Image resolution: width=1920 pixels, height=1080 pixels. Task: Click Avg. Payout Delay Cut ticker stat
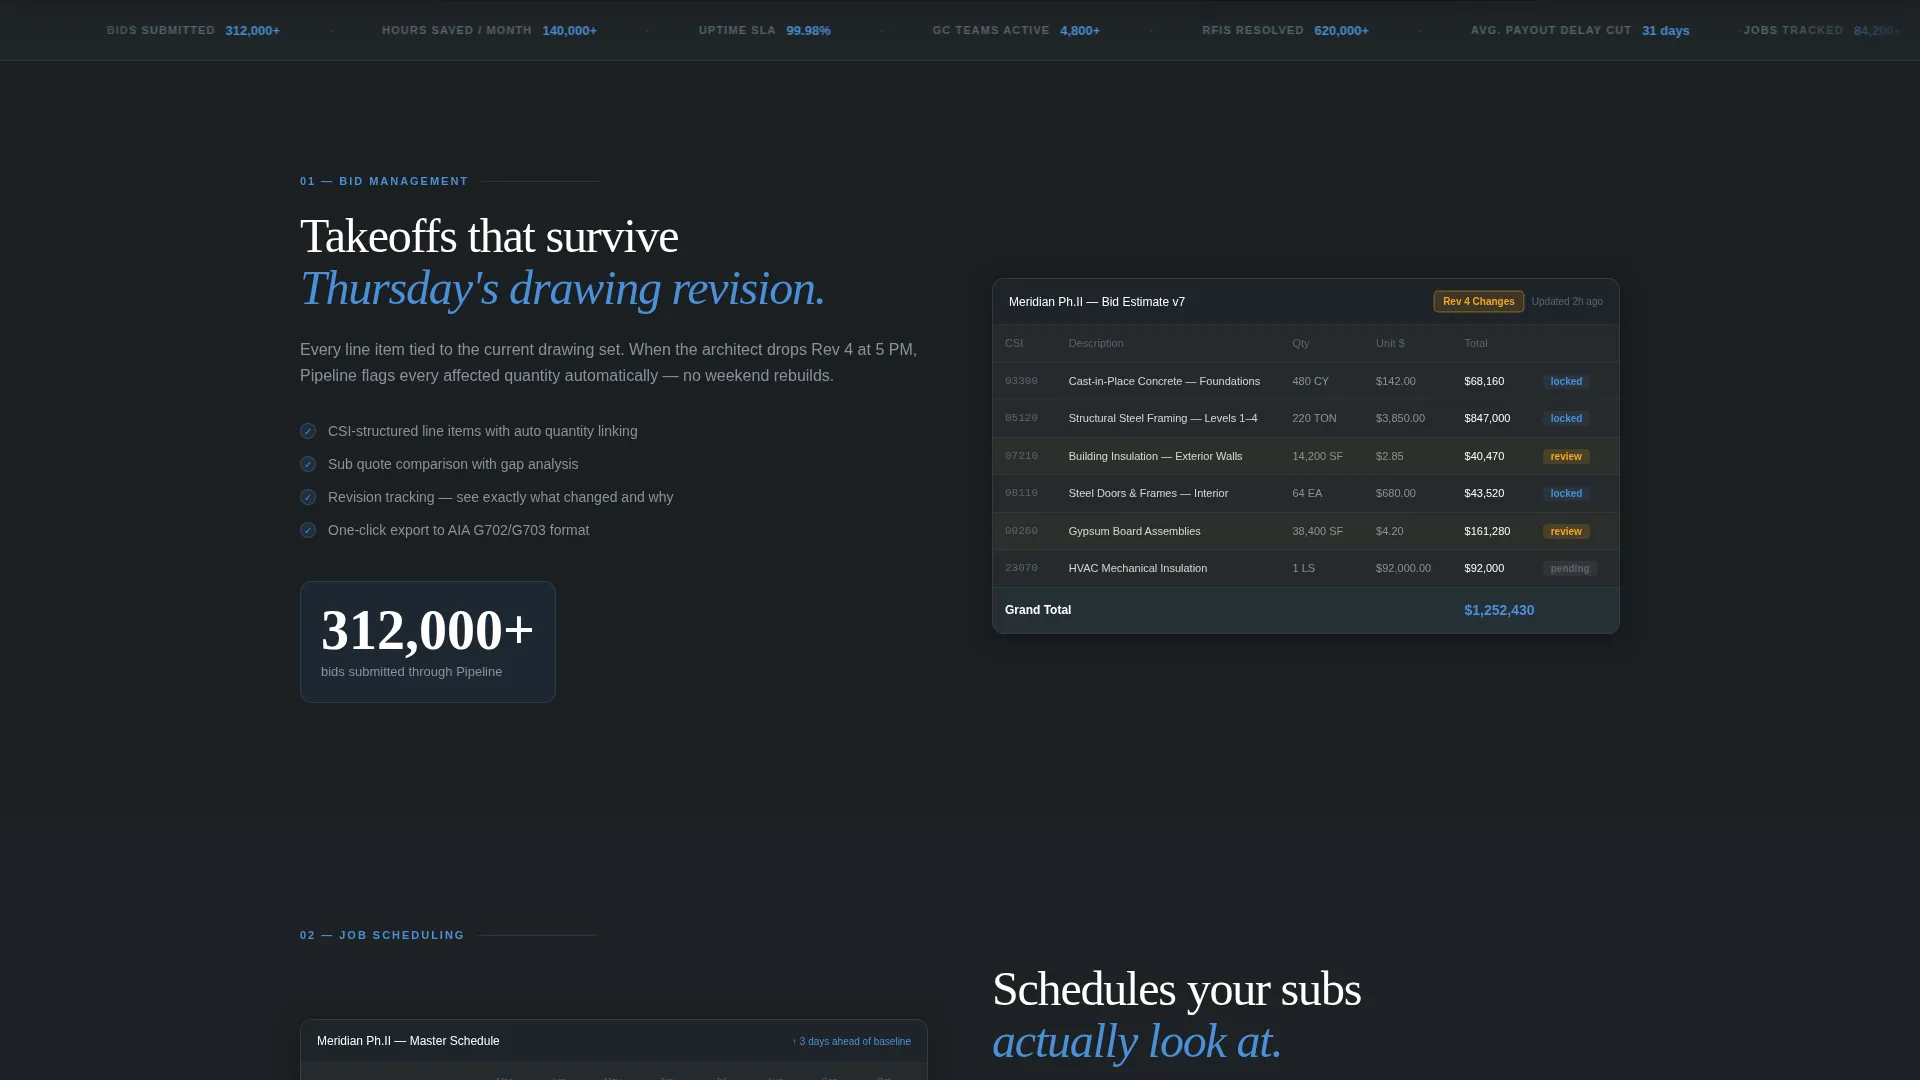point(1580,30)
